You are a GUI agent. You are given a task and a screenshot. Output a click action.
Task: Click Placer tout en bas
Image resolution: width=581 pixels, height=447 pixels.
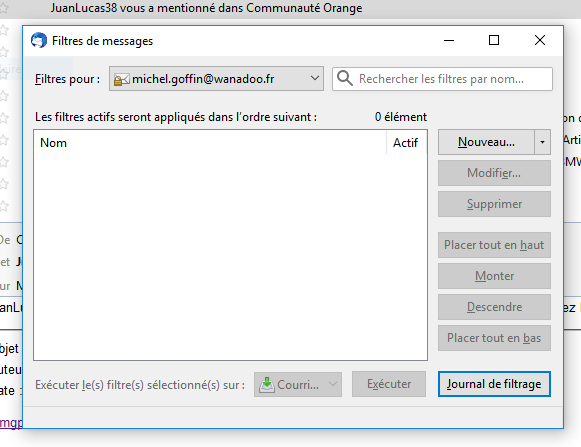pos(494,338)
